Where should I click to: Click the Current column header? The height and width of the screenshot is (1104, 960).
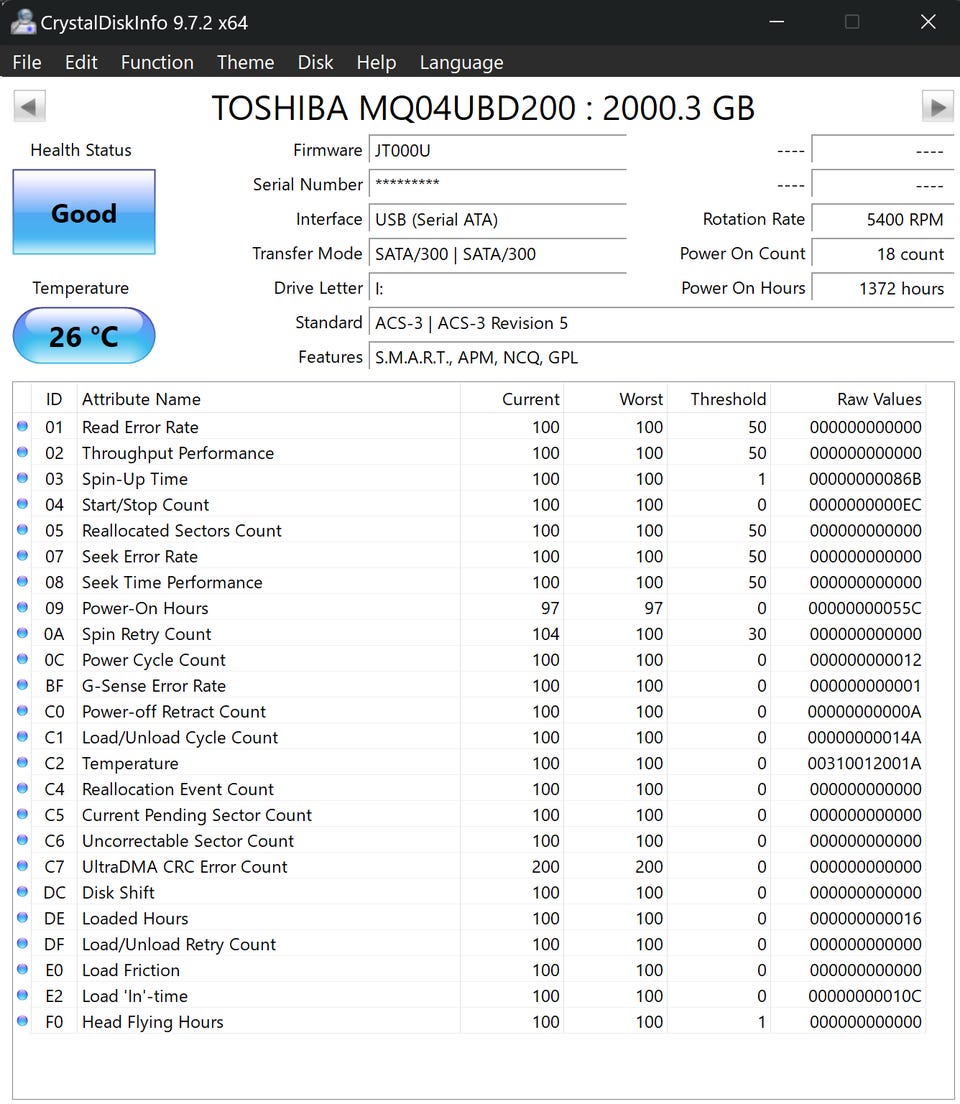tap(512, 399)
